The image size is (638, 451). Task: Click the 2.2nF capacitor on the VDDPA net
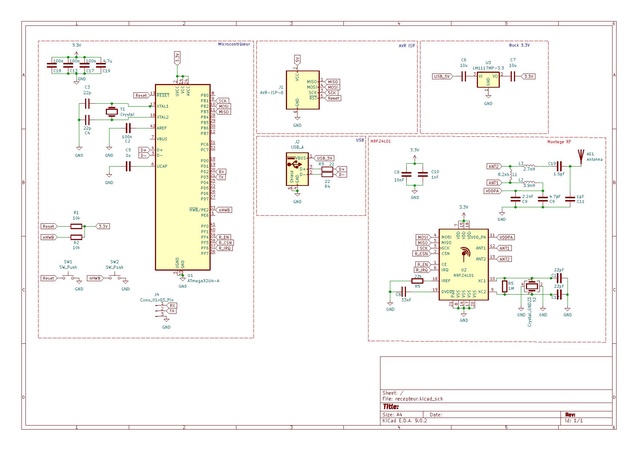(x=516, y=199)
